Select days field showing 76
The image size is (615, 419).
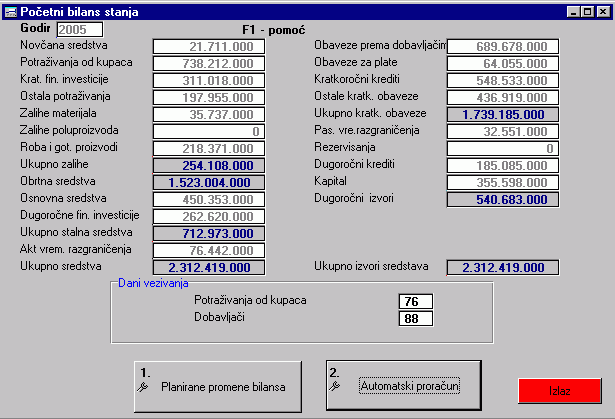[416, 301]
